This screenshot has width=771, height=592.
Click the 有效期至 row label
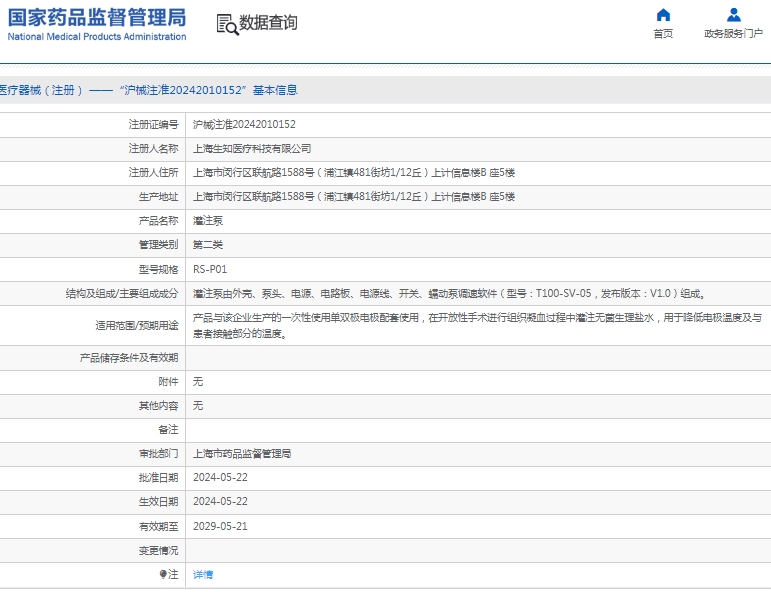[x=158, y=526]
